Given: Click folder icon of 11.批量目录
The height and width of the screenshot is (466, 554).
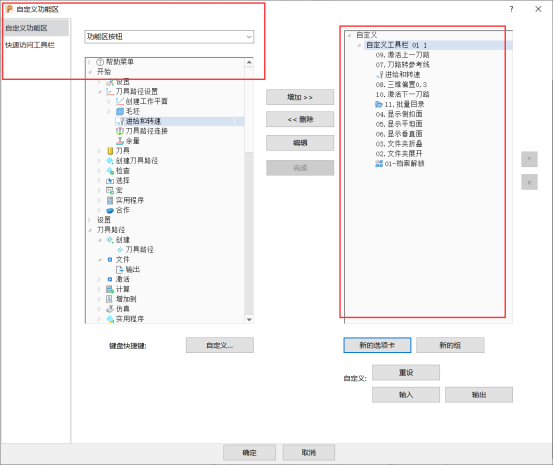Looking at the screenshot, I should pyautogui.click(x=379, y=104).
